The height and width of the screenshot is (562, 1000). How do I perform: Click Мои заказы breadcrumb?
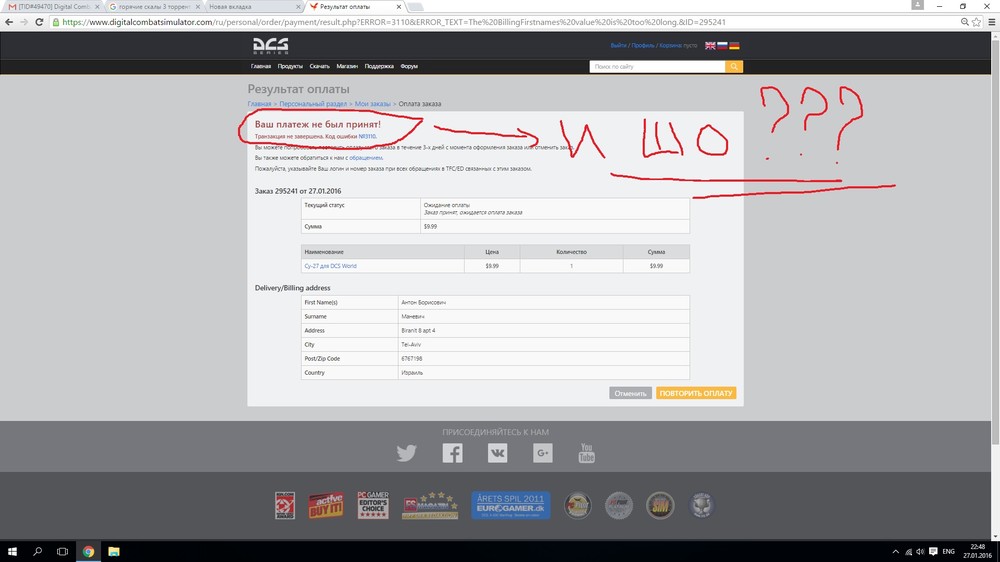pos(372,104)
